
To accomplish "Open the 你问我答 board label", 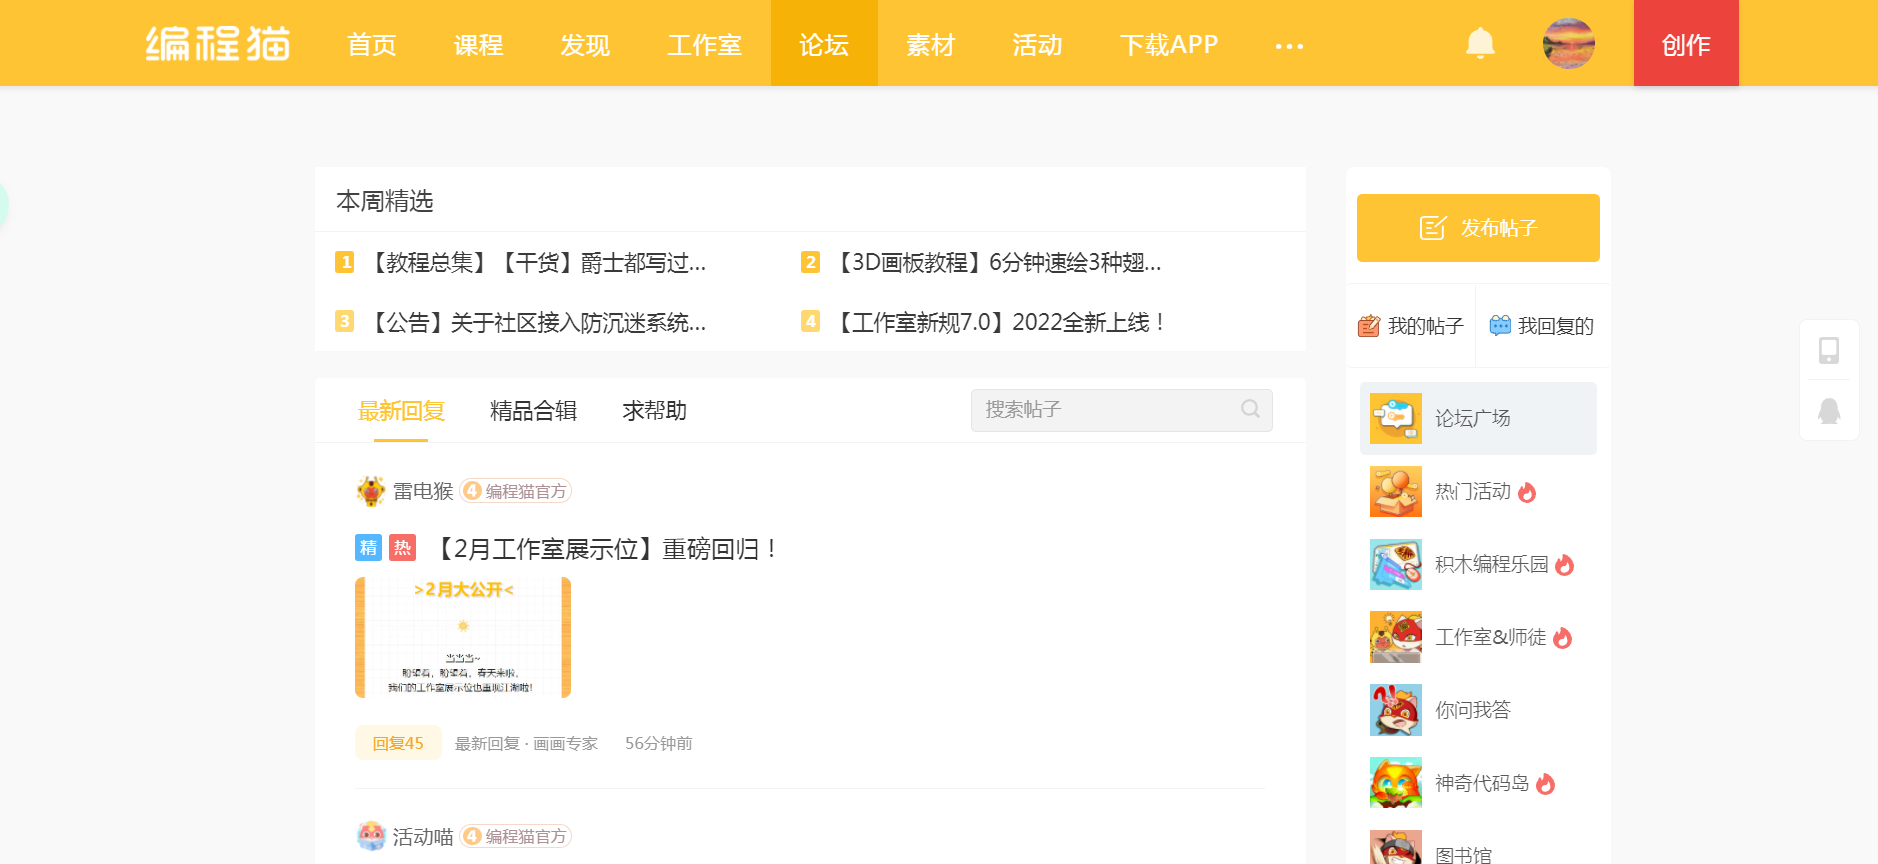I will (1473, 710).
